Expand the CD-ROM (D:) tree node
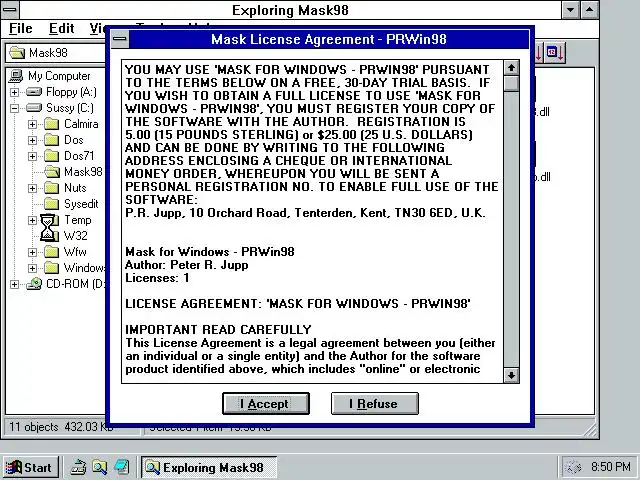The height and width of the screenshot is (480, 640). [14, 284]
